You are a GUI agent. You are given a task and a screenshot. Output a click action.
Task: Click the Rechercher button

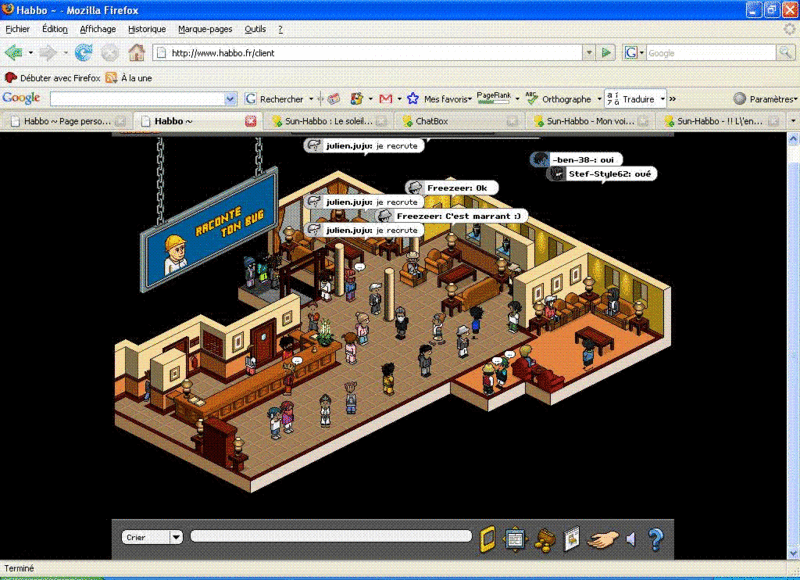point(274,99)
